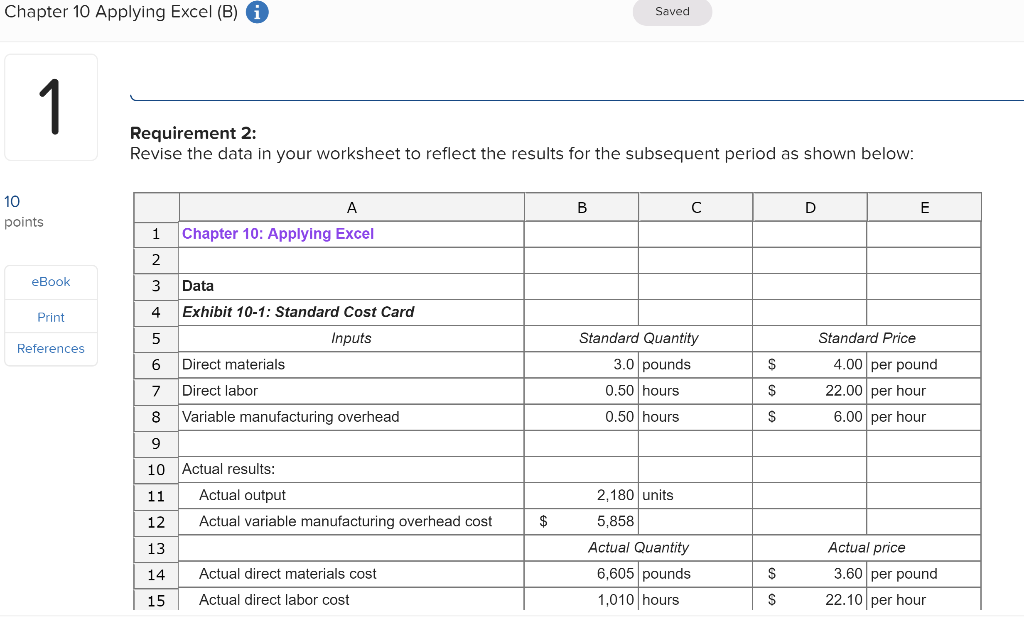Click the Saved status indicator
The height and width of the screenshot is (621, 1024).
(x=671, y=12)
